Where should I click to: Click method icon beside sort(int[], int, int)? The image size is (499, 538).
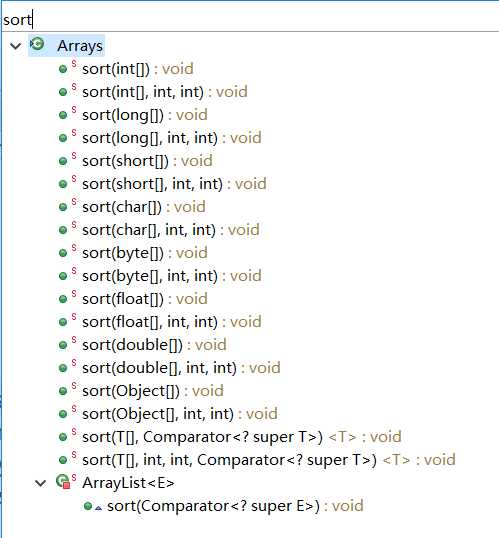tap(63, 93)
